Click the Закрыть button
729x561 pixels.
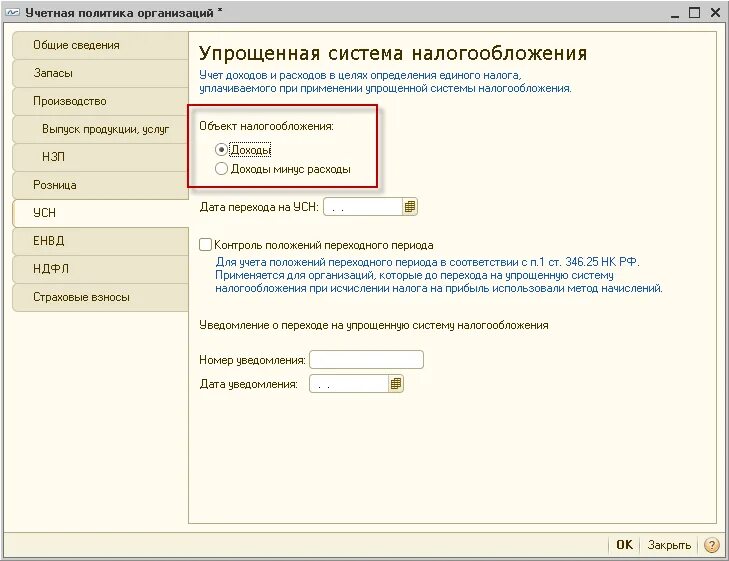(x=669, y=545)
